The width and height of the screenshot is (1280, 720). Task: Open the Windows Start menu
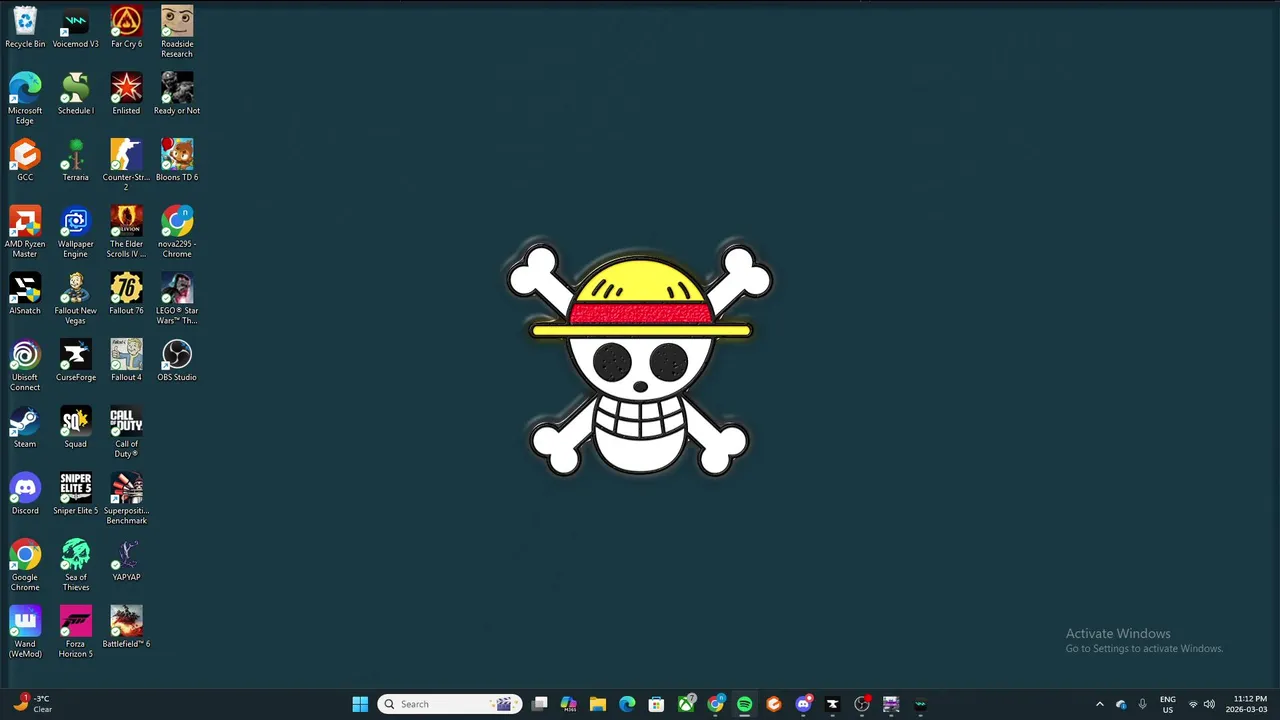[x=360, y=704]
